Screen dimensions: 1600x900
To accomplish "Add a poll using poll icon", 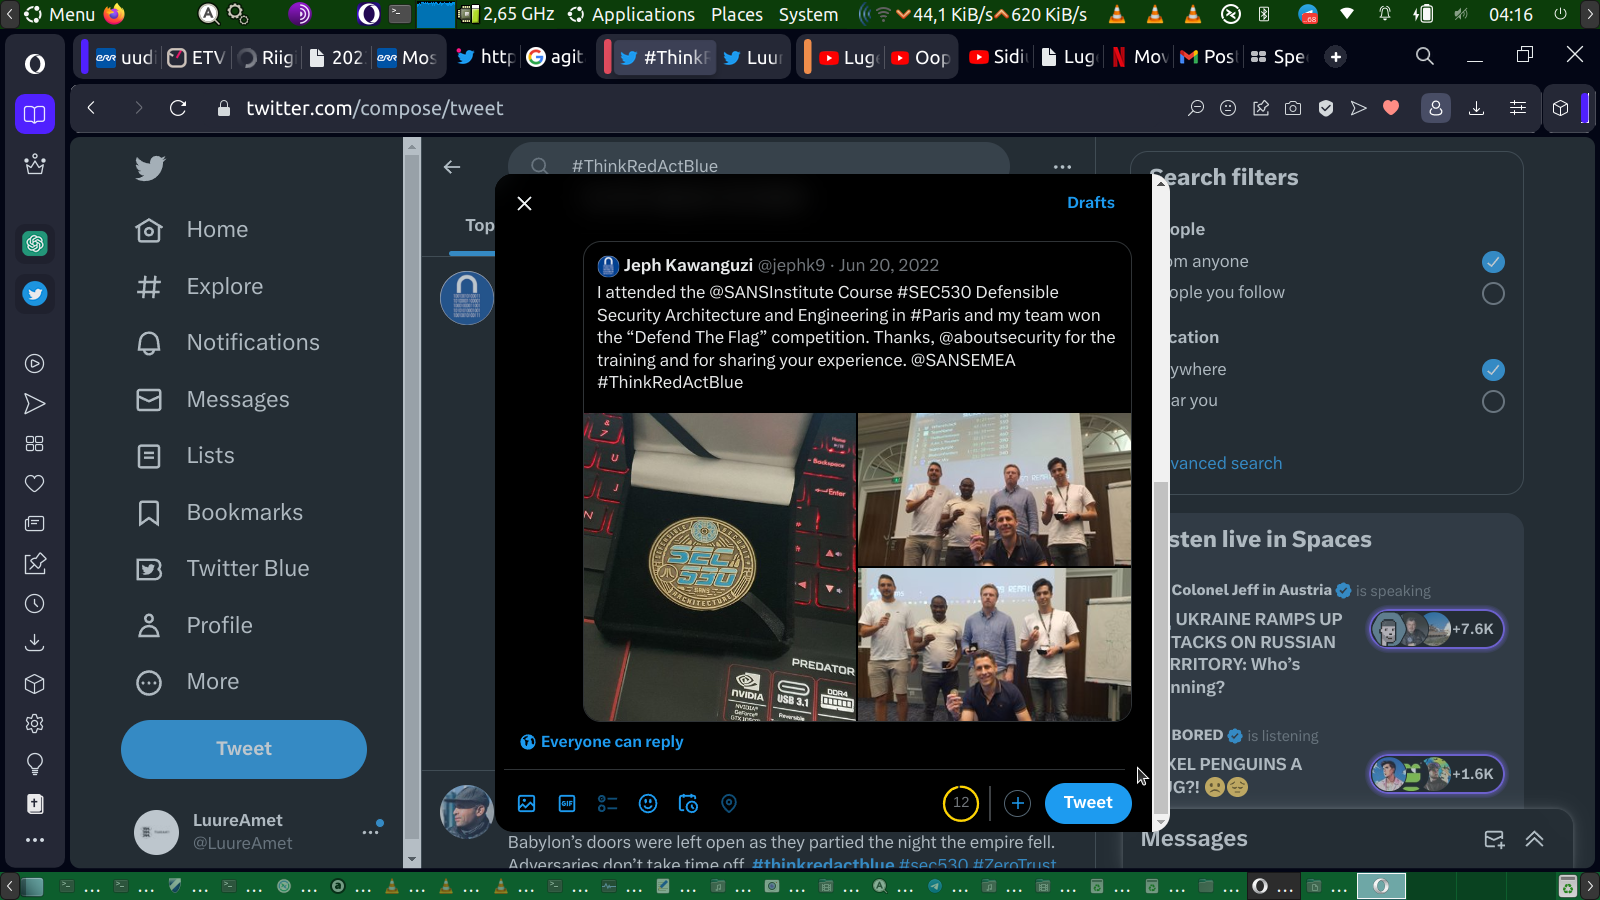I will (607, 803).
